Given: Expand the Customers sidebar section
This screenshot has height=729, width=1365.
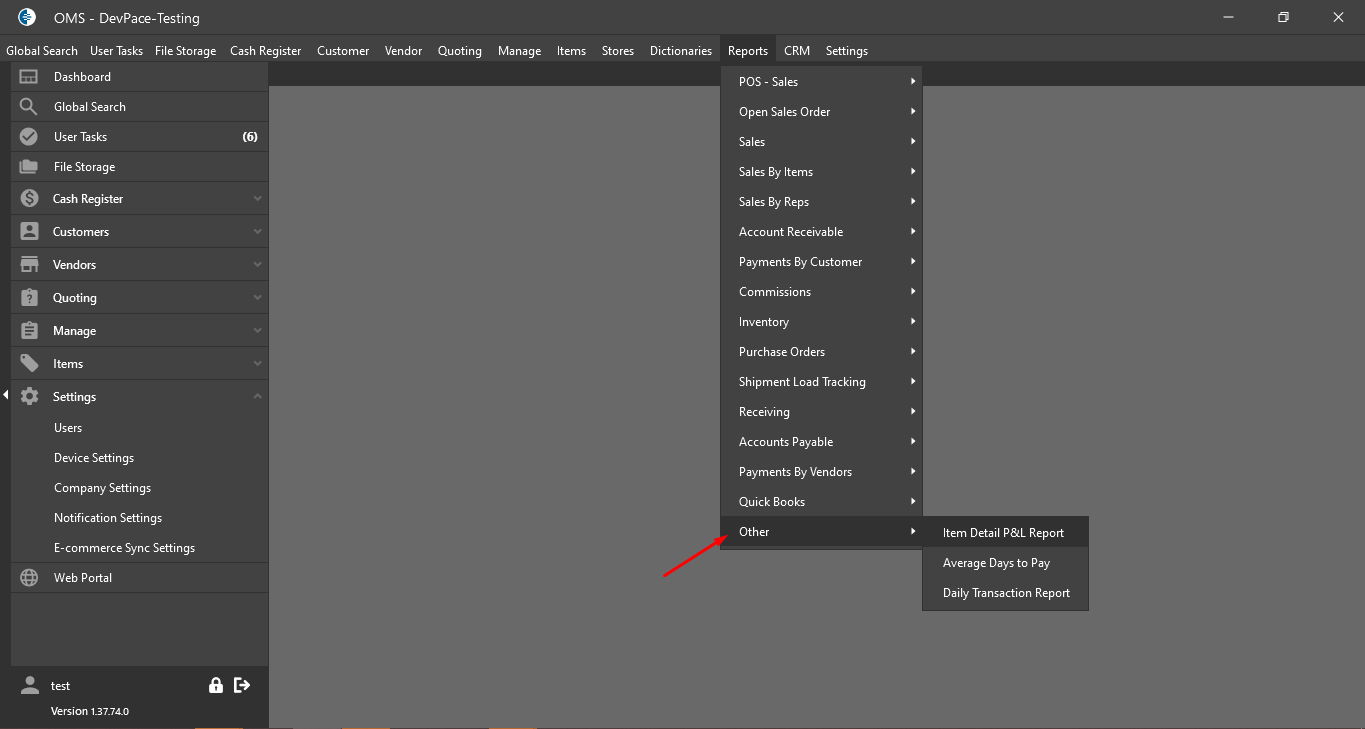Looking at the screenshot, I should (257, 232).
